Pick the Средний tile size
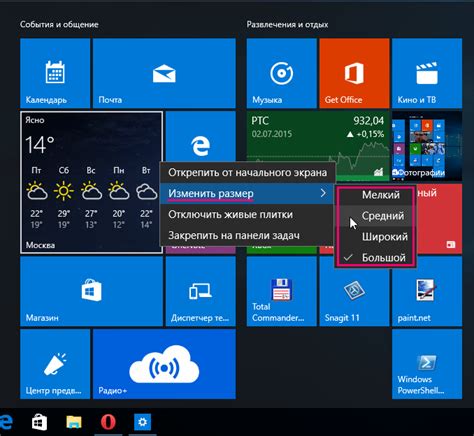Image resolution: width=474 pixels, height=436 pixels. pyautogui.click(x=376, y=216)
